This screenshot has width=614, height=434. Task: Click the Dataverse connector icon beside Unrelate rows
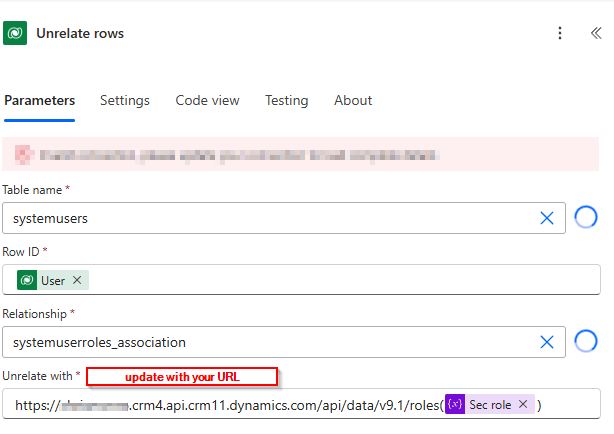tap(16, 33)
